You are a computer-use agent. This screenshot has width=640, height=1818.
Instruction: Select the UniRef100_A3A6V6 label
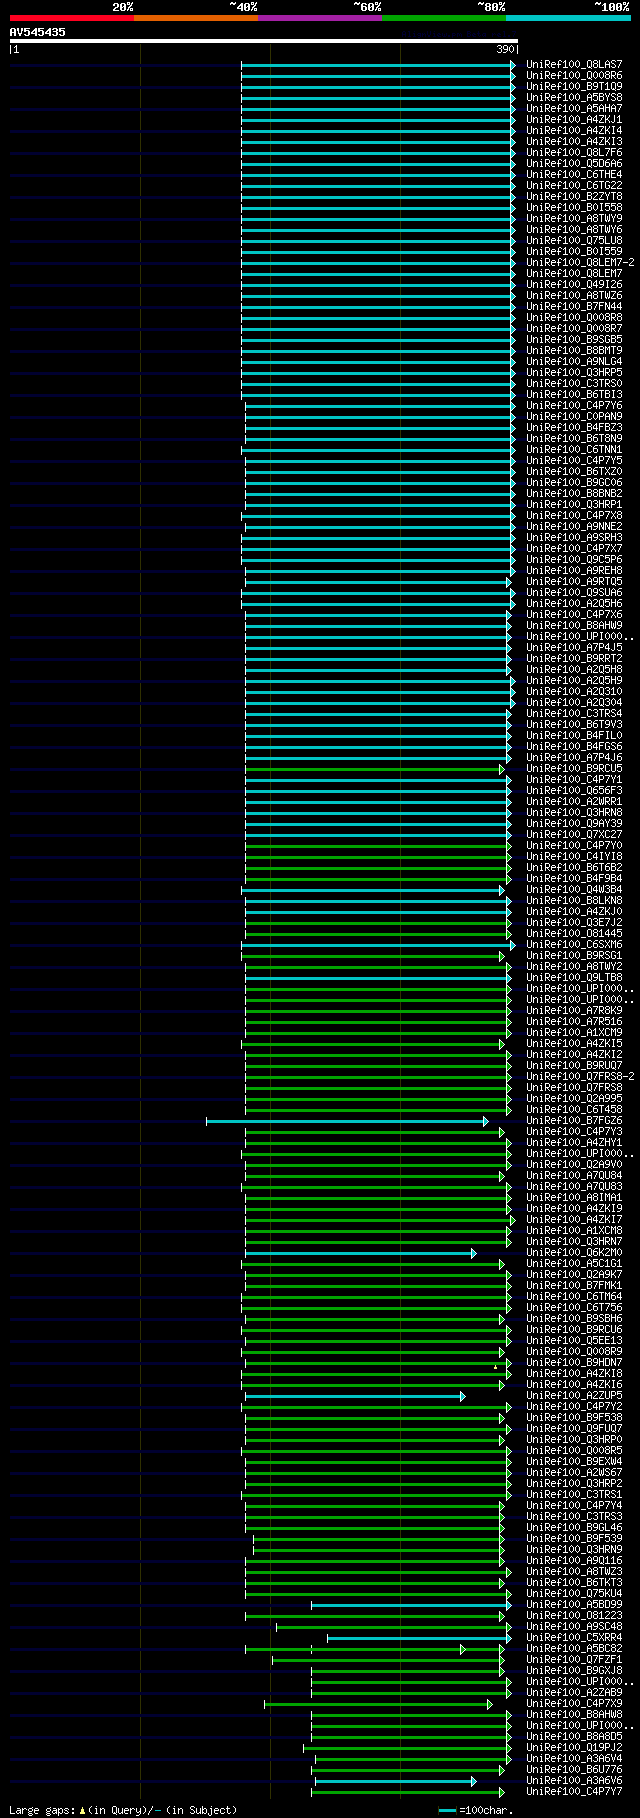click(x=574, y=1781)
